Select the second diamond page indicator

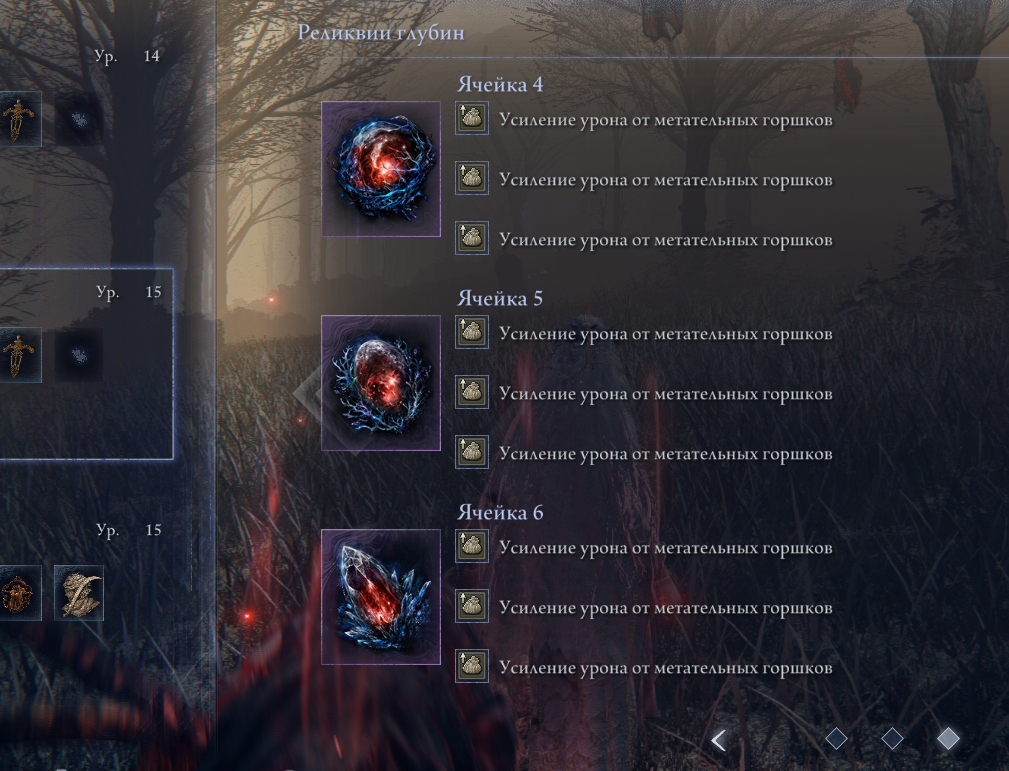pos(892,738)
